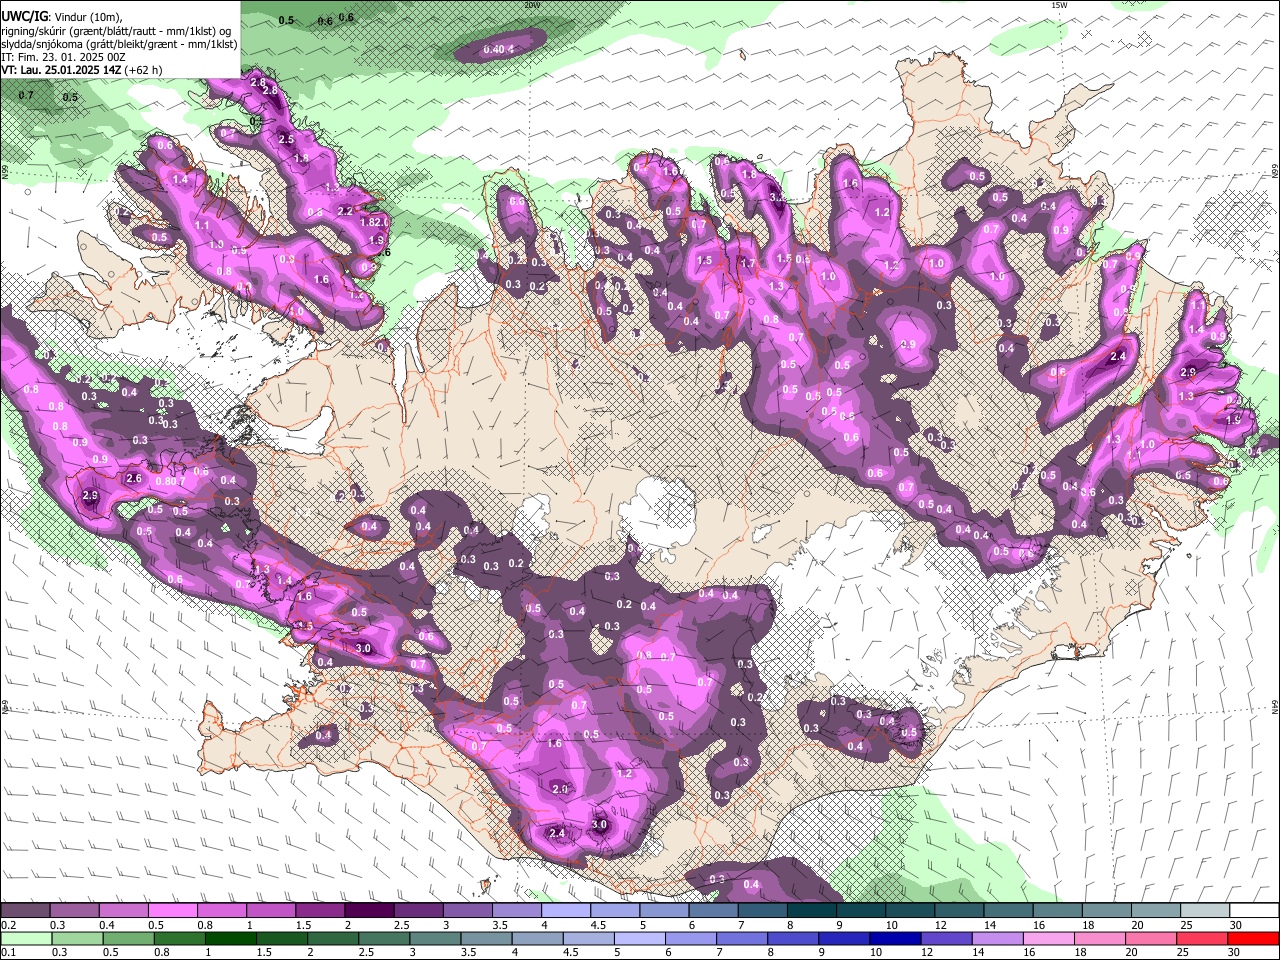The width and height of the screenshot is (1280, 960).
Task: Select snow legend swatch between 3 and 3.5
Action: (x=466, y=911)
